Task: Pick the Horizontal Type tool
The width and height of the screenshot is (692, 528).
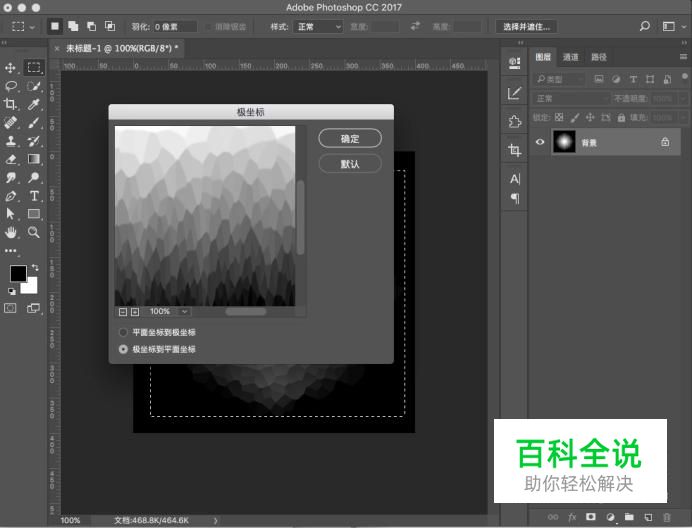Action: tap(34, 195)
